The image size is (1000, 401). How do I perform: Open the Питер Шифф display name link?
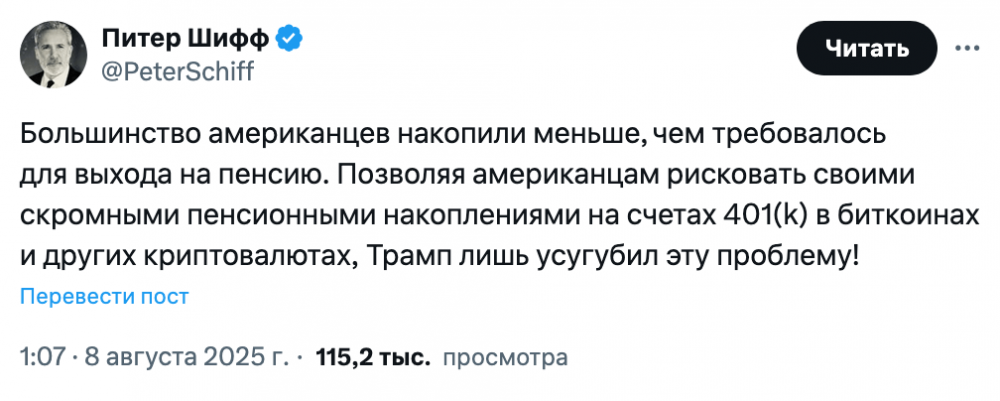(x=187, y=39)
